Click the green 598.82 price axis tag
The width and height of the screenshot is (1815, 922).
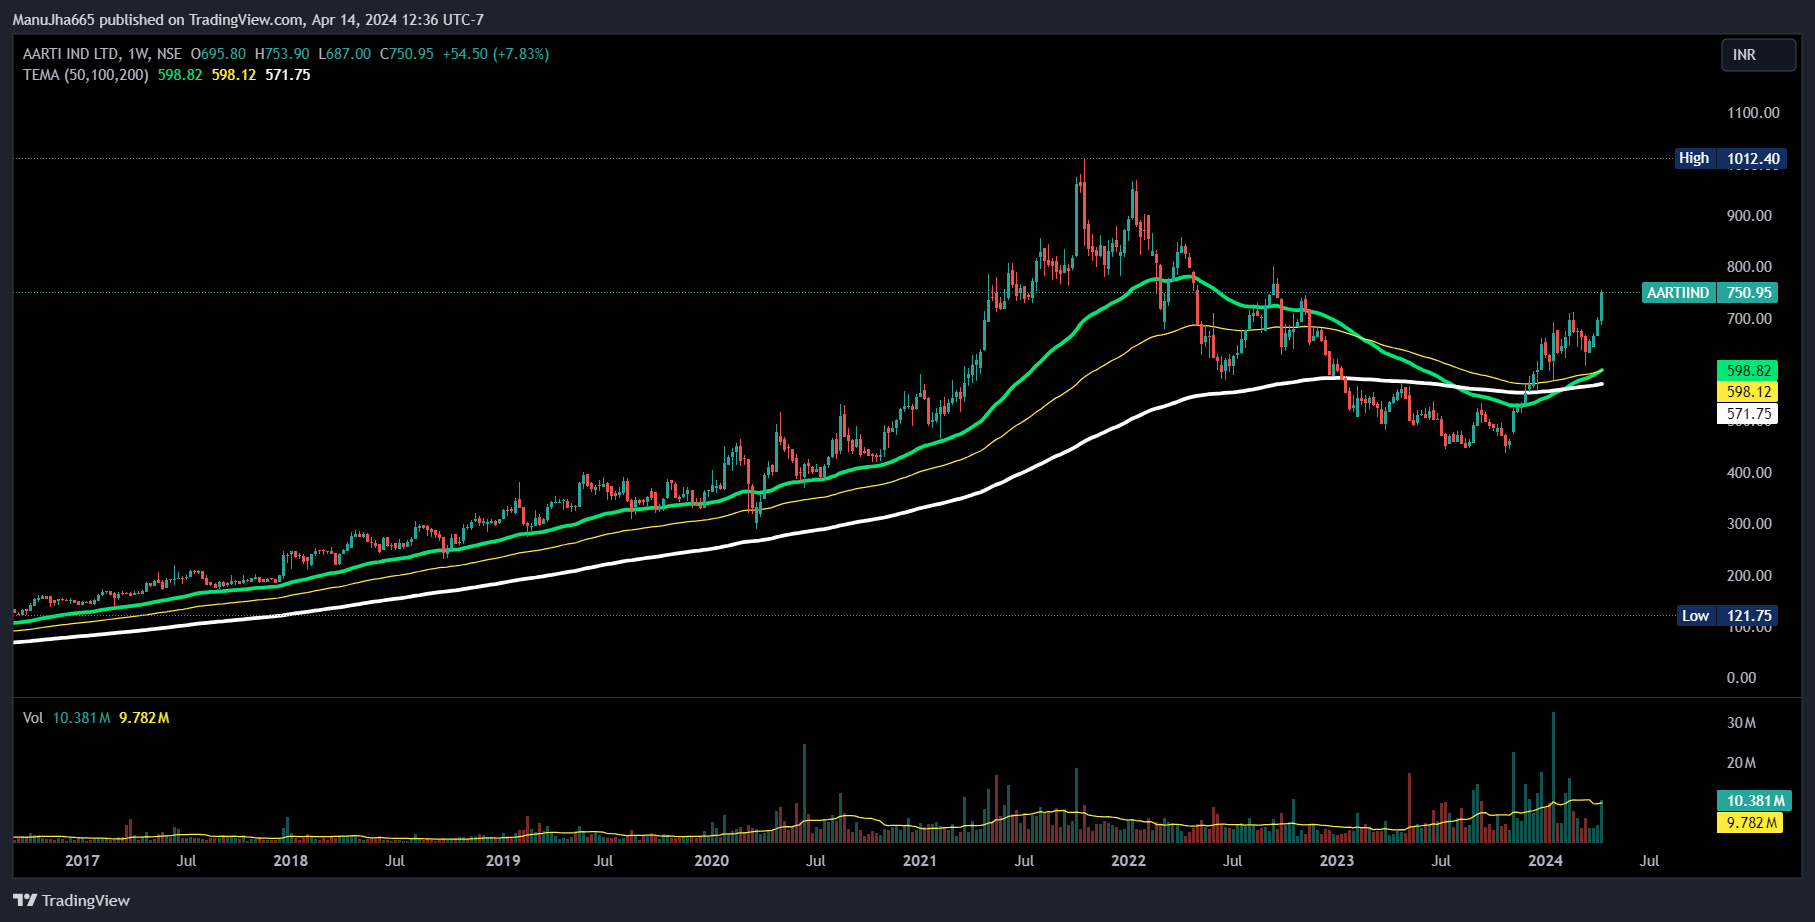point(1748,371)
